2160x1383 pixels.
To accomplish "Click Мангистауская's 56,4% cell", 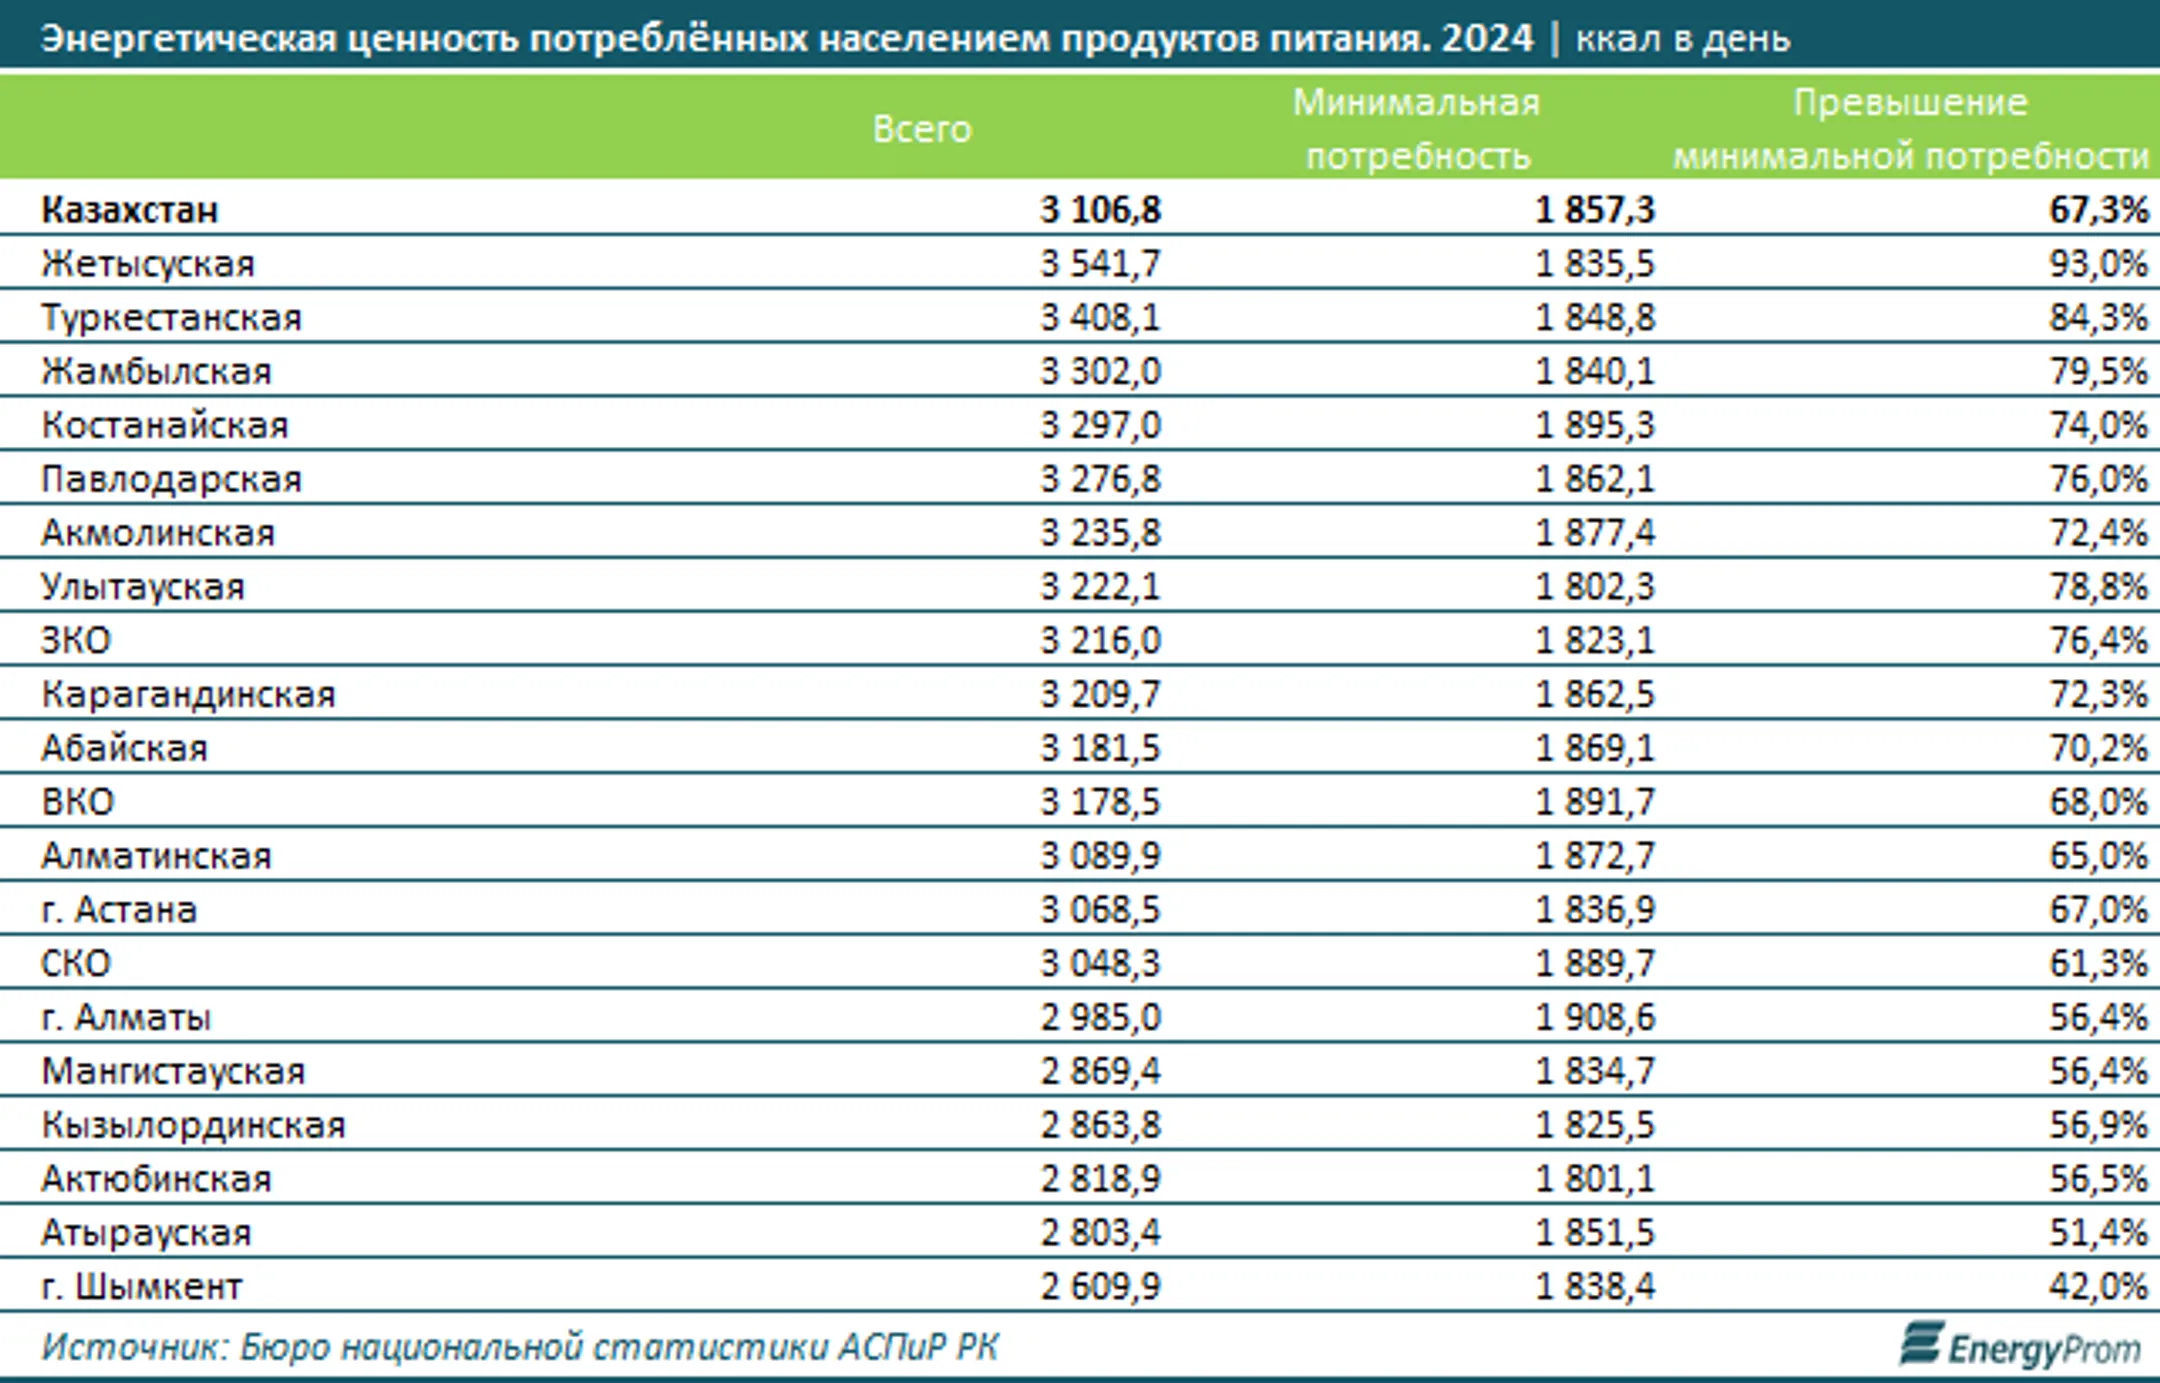I will [2097, 1072].
